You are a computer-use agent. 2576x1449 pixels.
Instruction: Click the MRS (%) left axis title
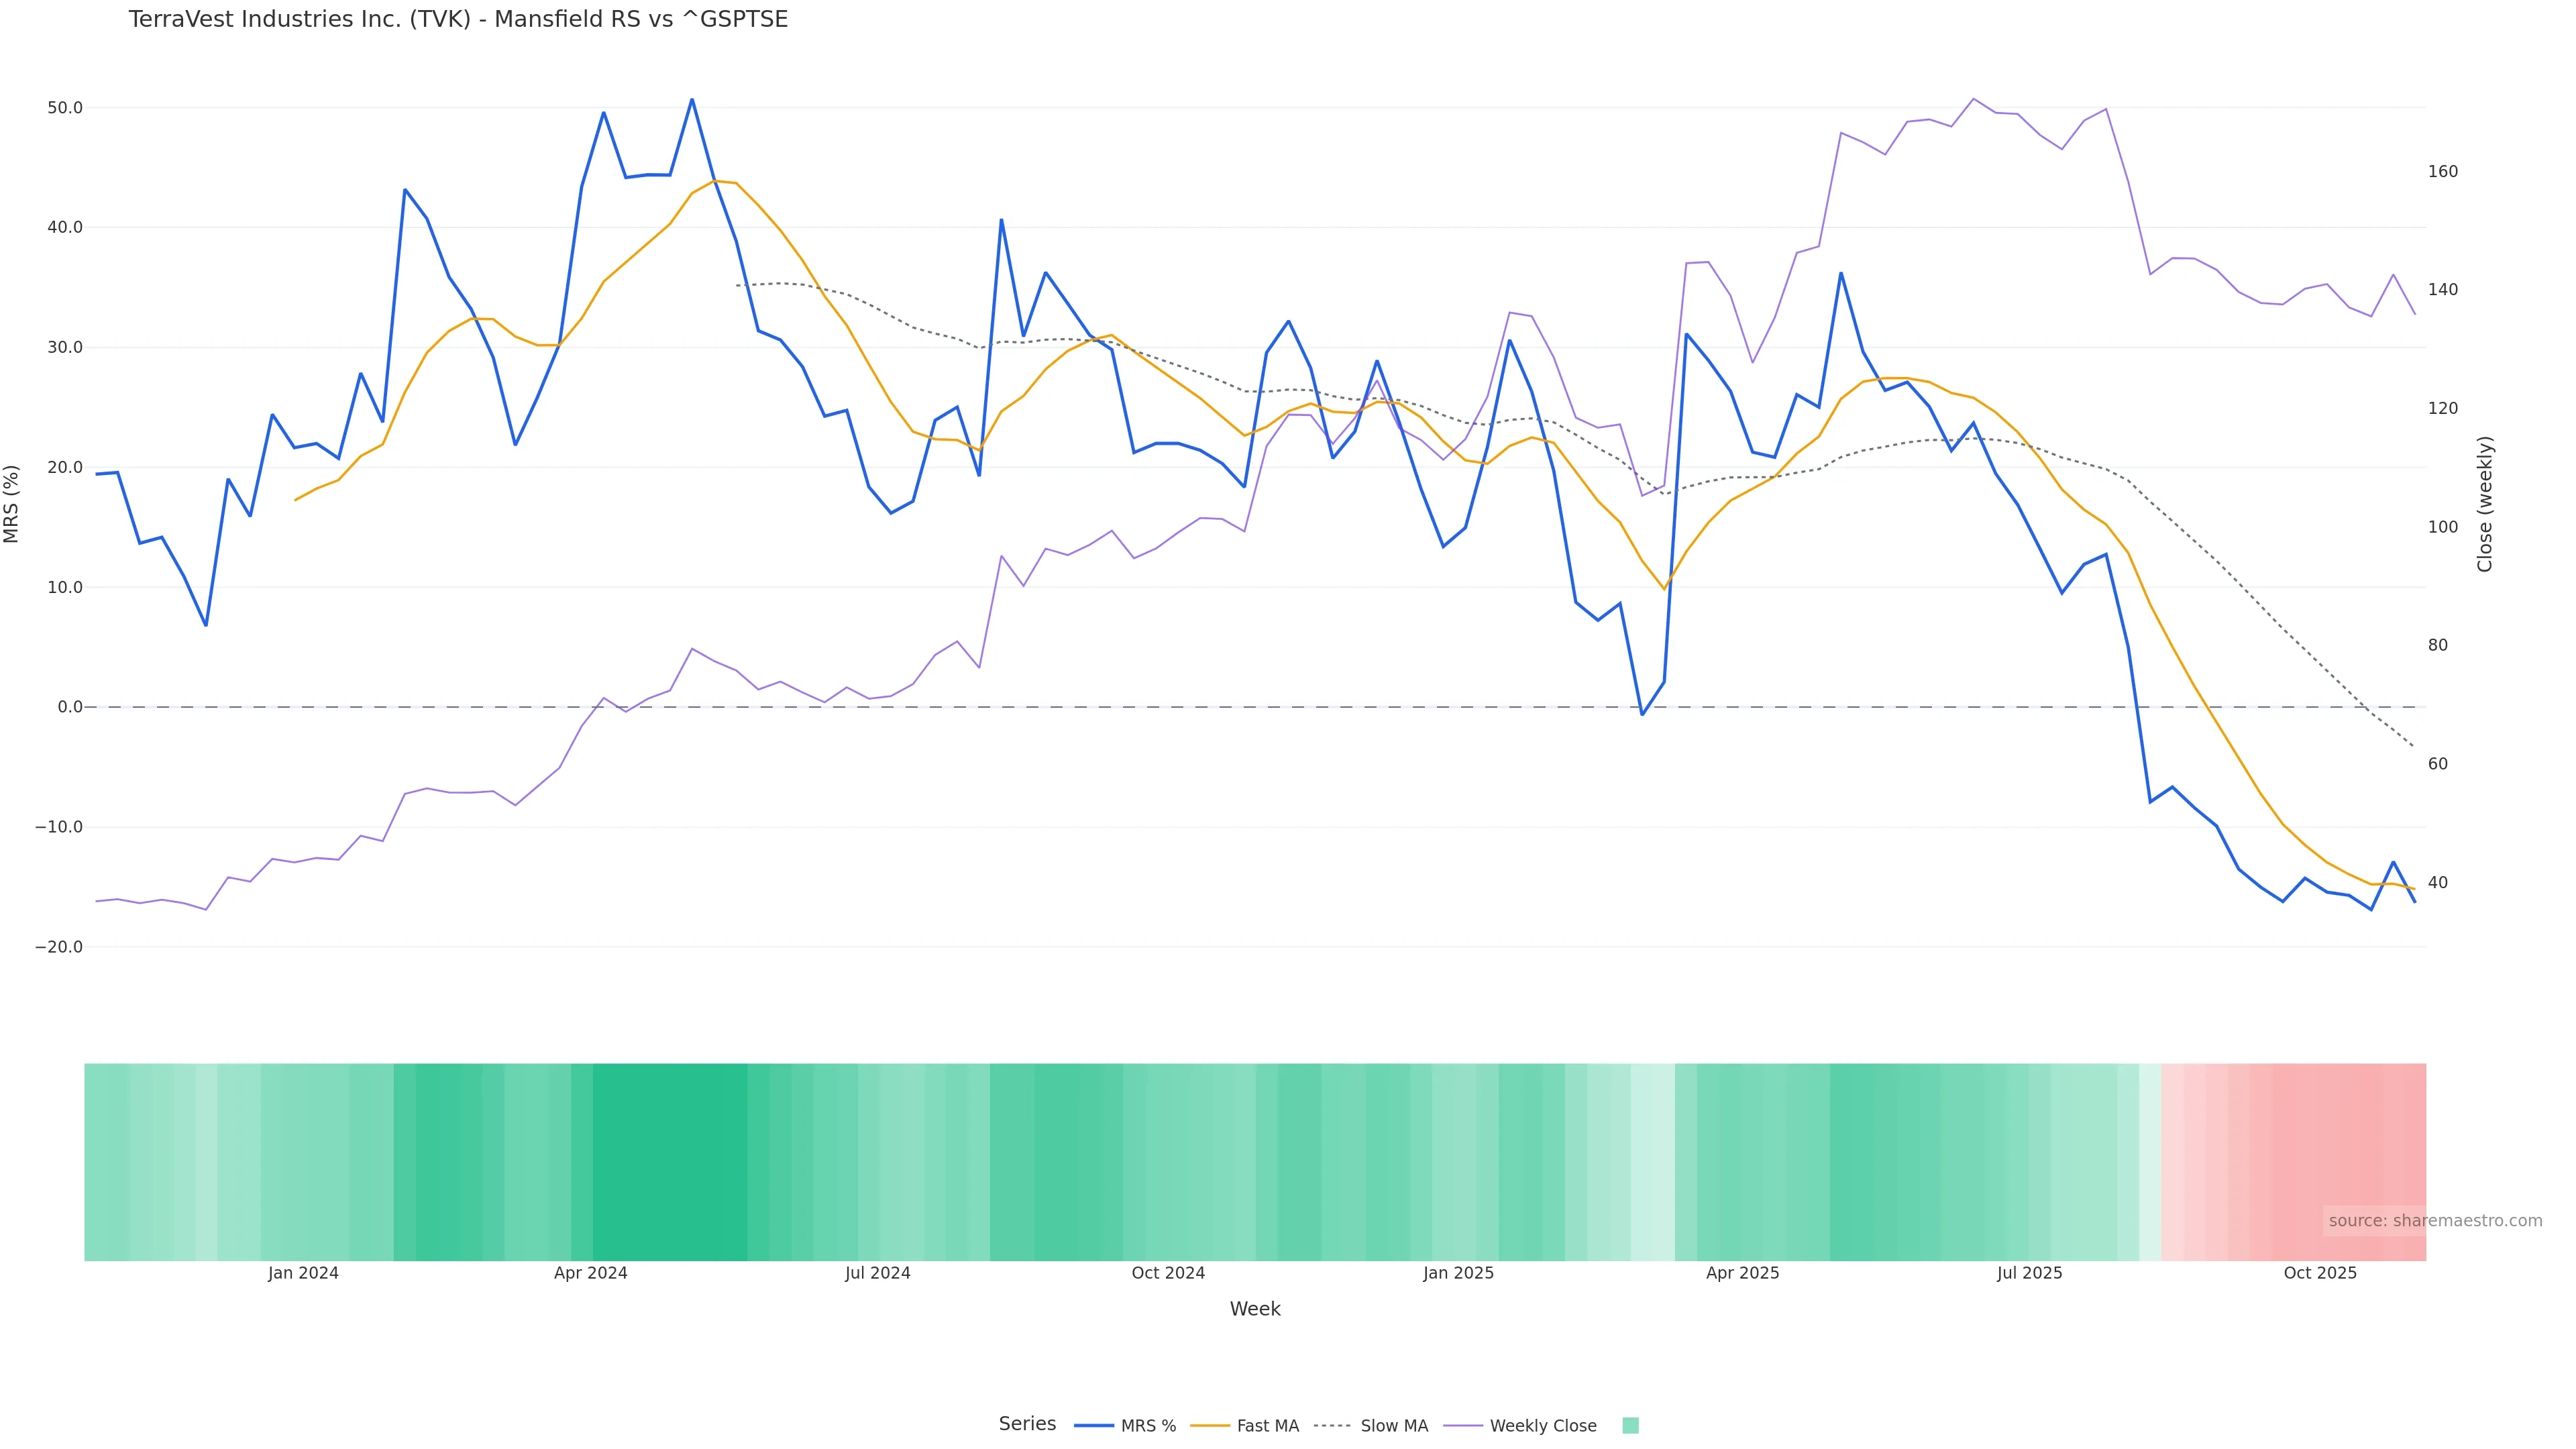pyautogui.click(x=12, y=504)
